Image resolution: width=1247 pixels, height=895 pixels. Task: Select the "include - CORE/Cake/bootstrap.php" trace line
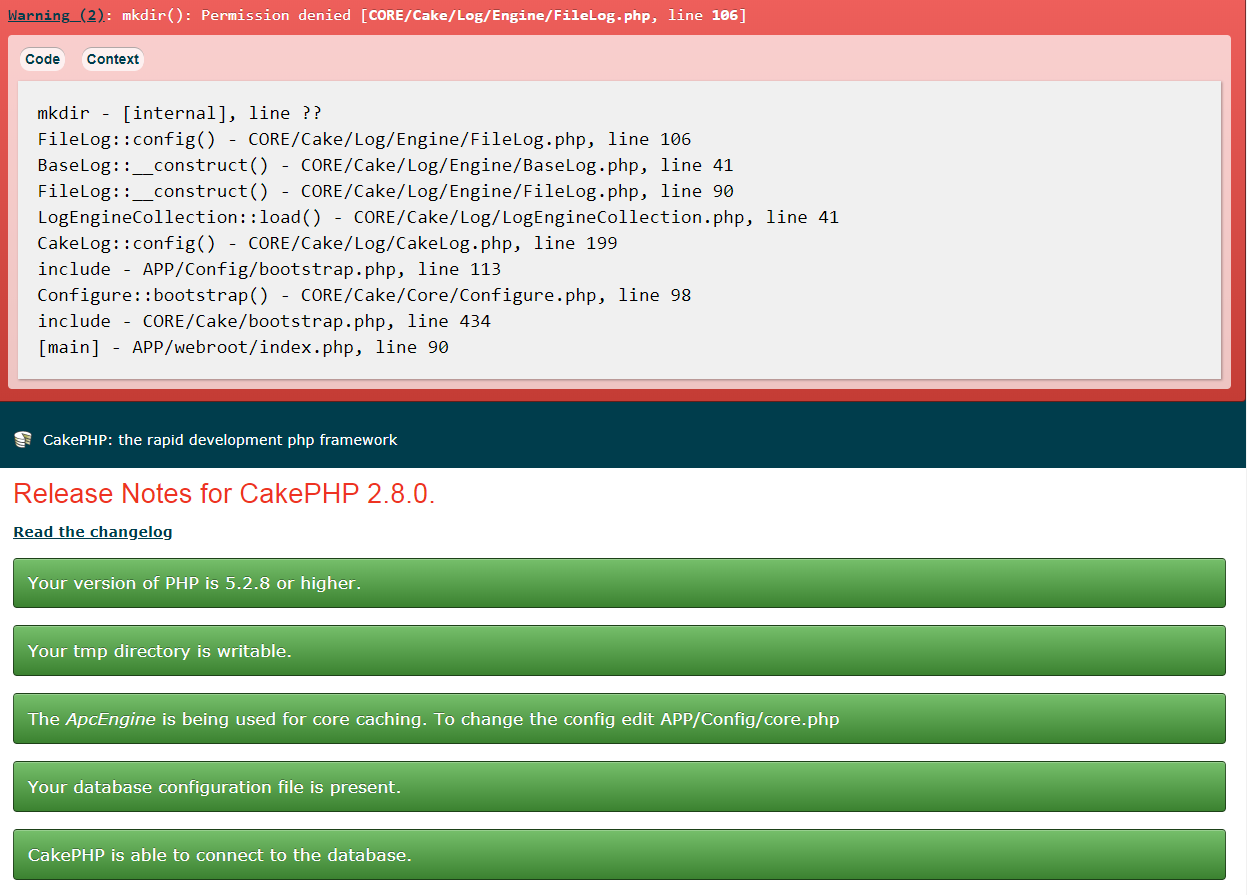point(264,321)
